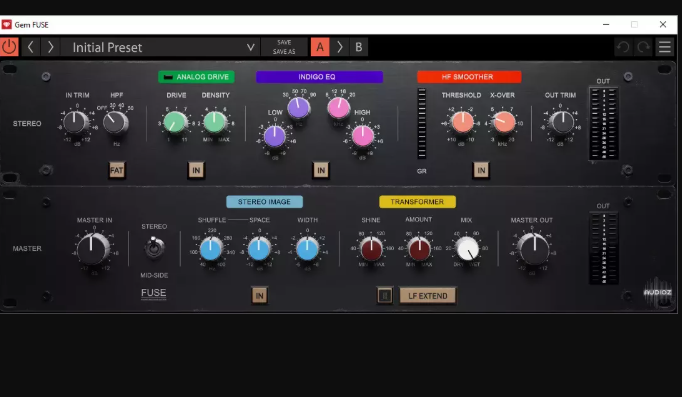Image resolution: width=682 pixels, height=397 pixels.
Task: Close the Gem FUSE window
Action: pyautogui.click(x=662, y=24)
